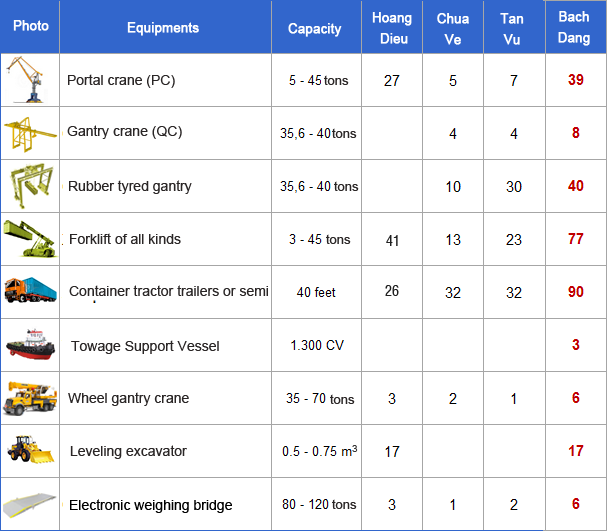Viewport: 607px width, 531px height.
Task: Select the towage support vessel photo
Action: 29,345
